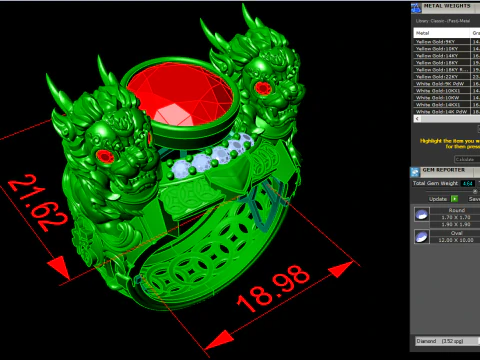Image resolution: width=480 pixels, height=360 pixels.
Task: Click the Update button in Gem Reporter
Action: point(438,199)
